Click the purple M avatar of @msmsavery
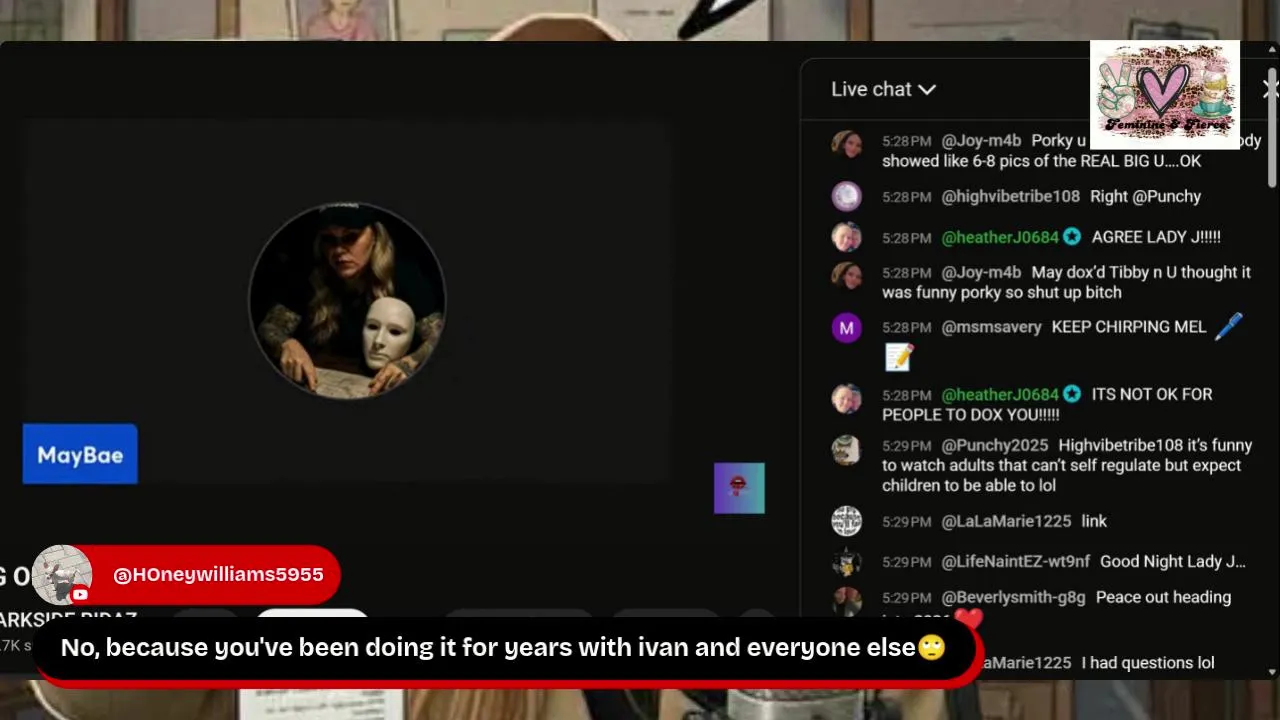This screenshot has height=720, width=1280. [847, 327]
